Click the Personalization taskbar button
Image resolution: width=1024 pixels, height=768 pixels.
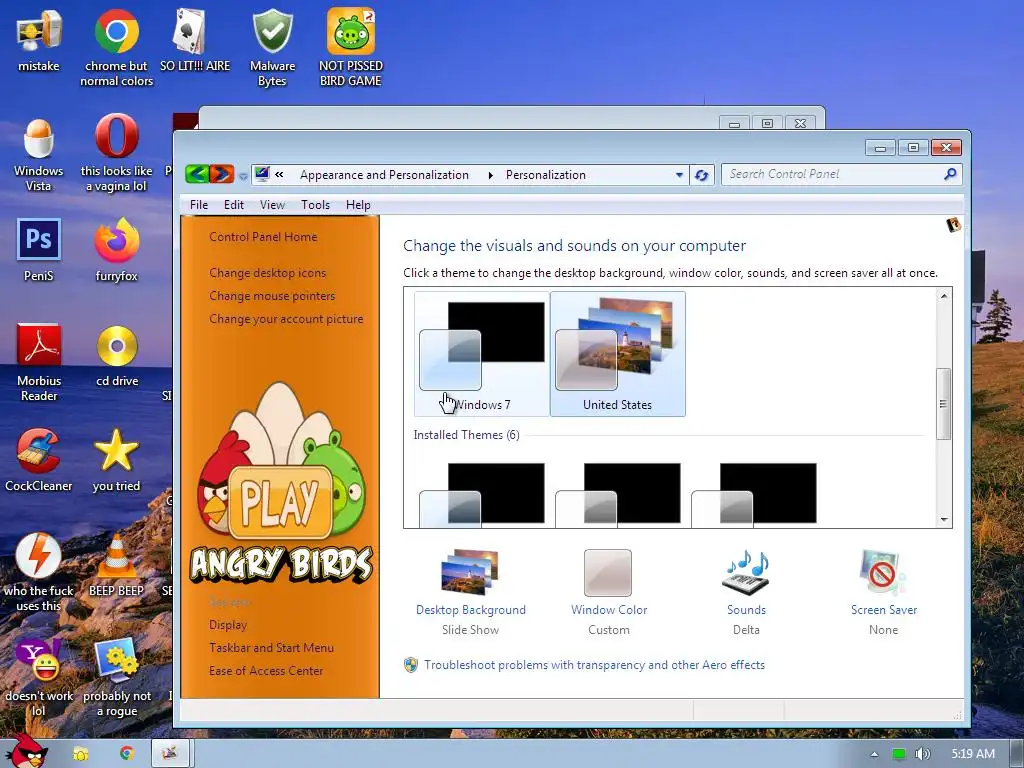click(170, 754)
